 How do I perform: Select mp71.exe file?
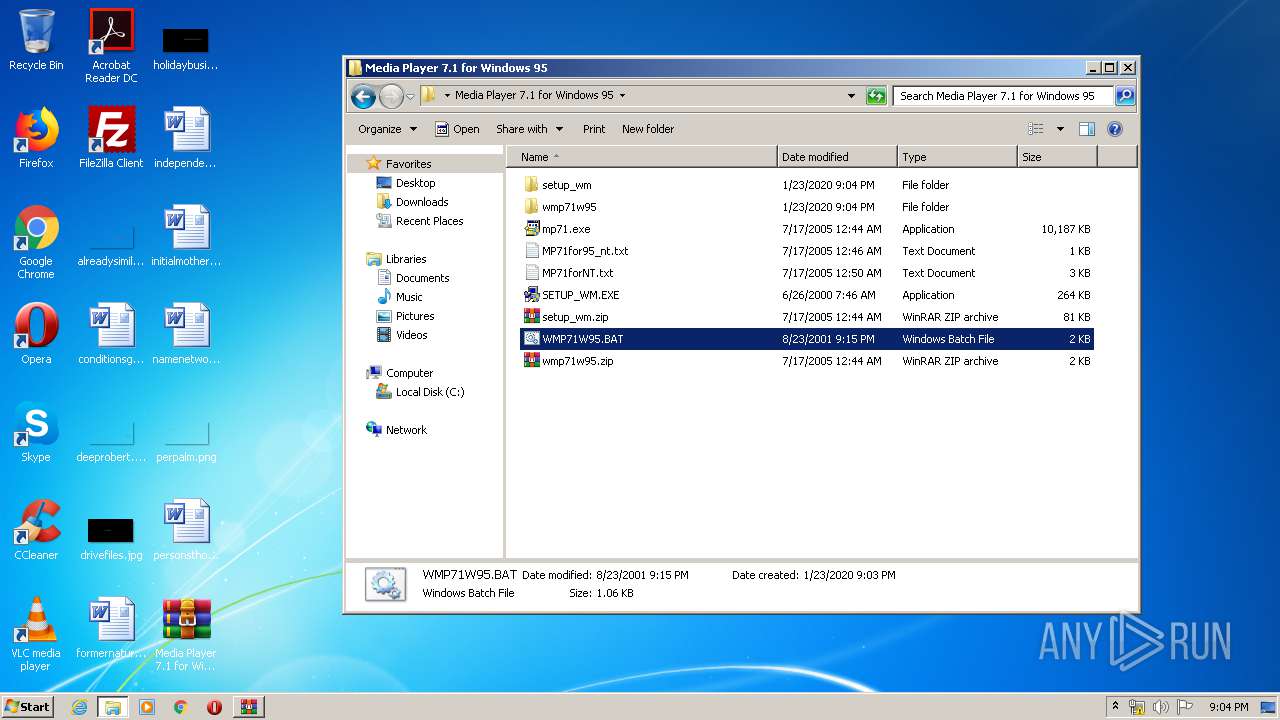[x=807, y=229]
